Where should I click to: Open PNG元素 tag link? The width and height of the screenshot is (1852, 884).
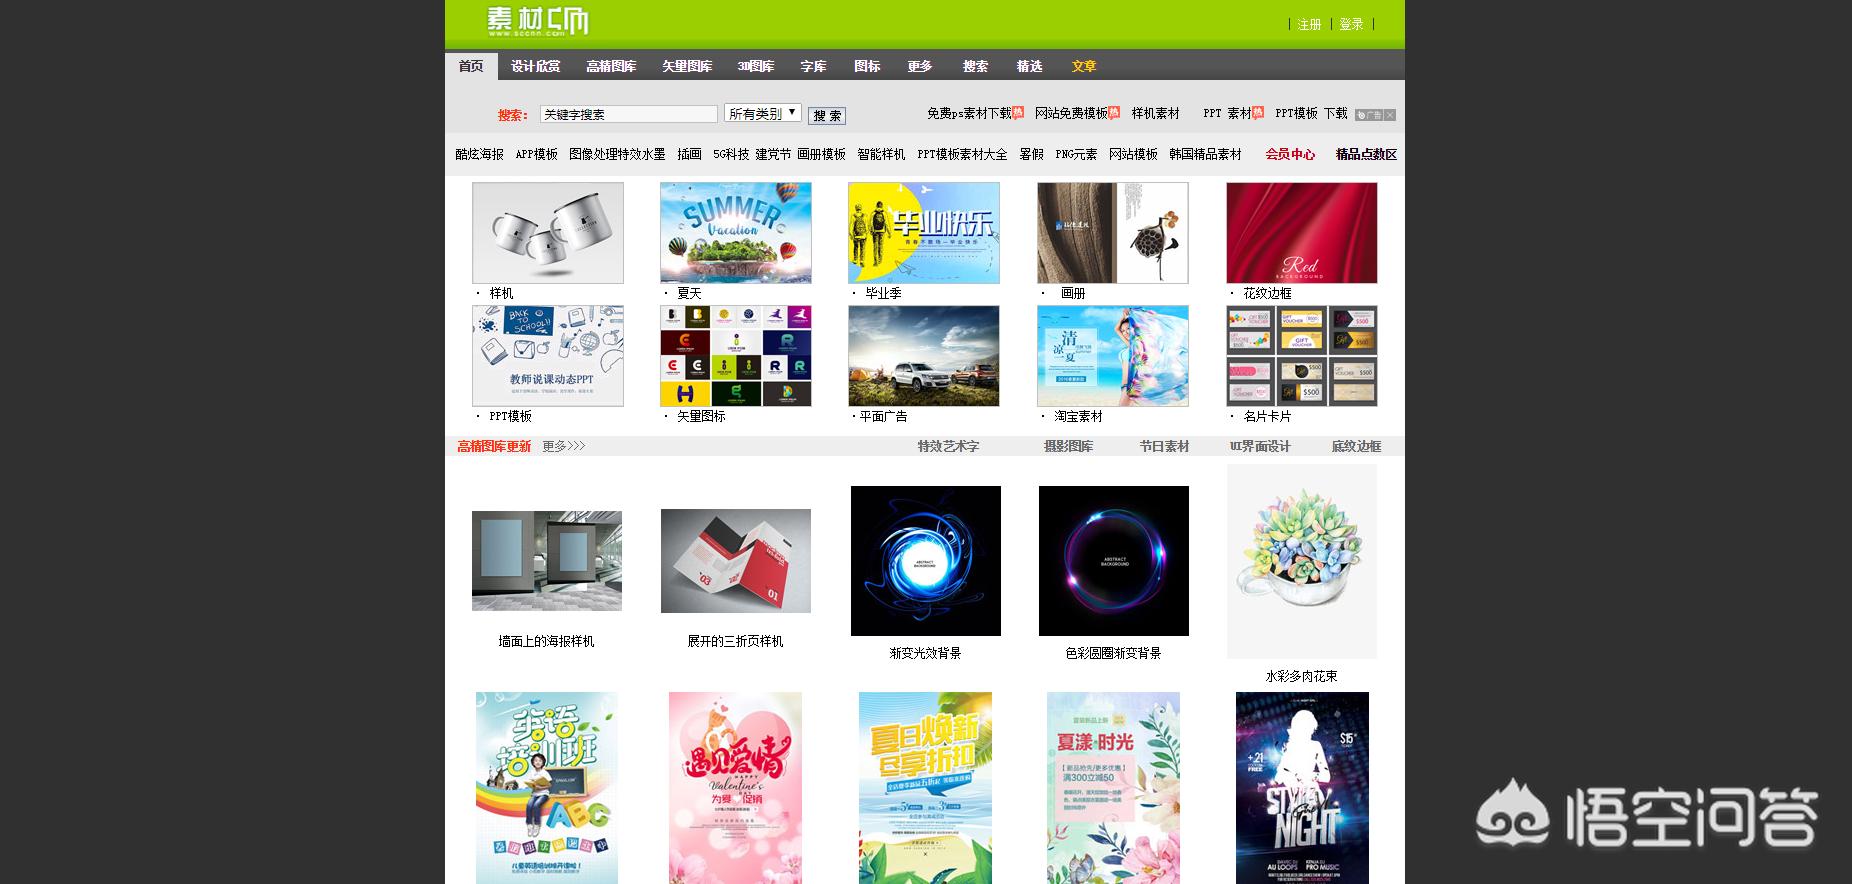1076,154
